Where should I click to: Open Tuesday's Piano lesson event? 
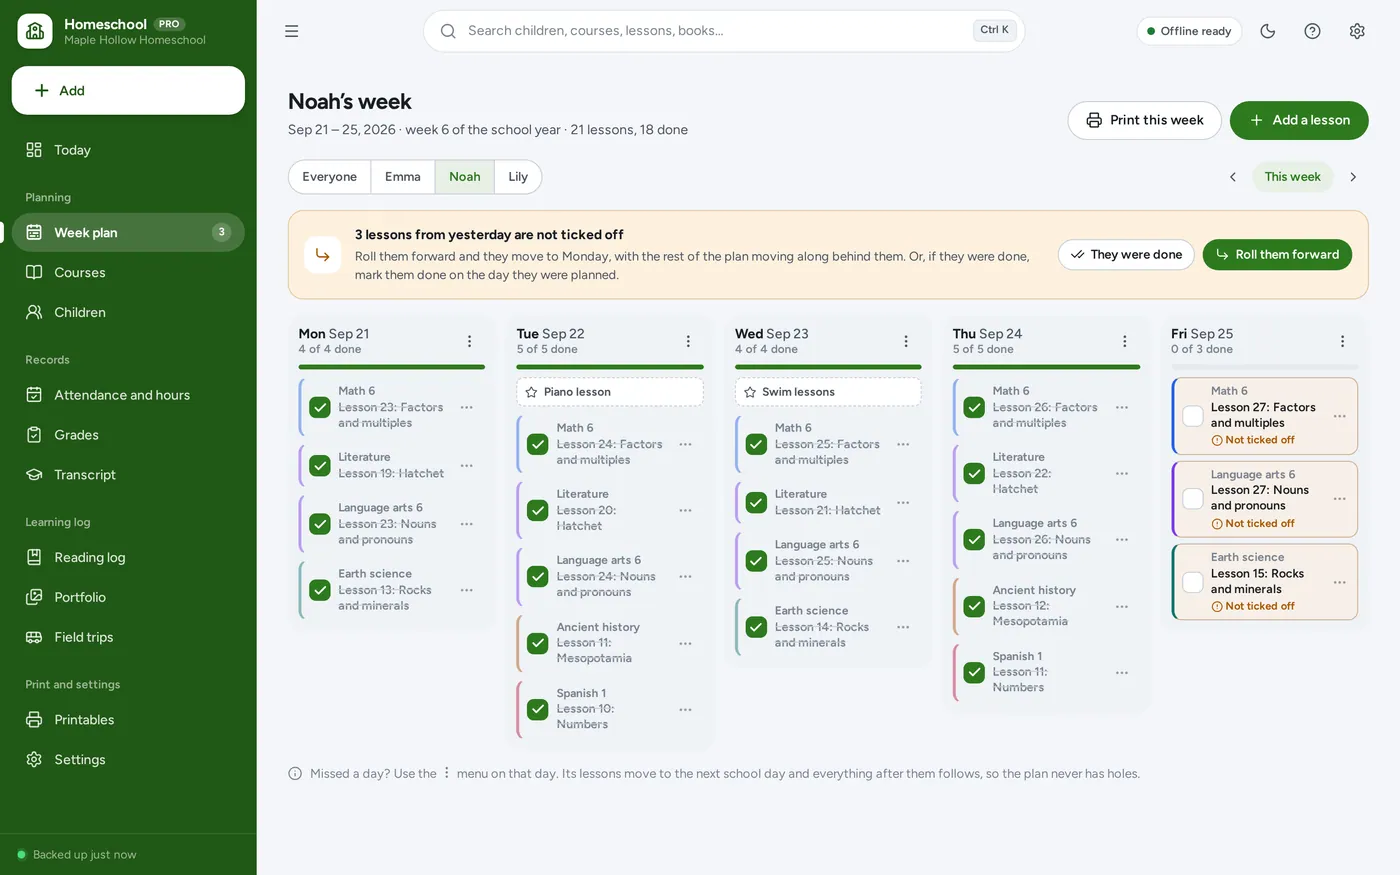point(610,392)
